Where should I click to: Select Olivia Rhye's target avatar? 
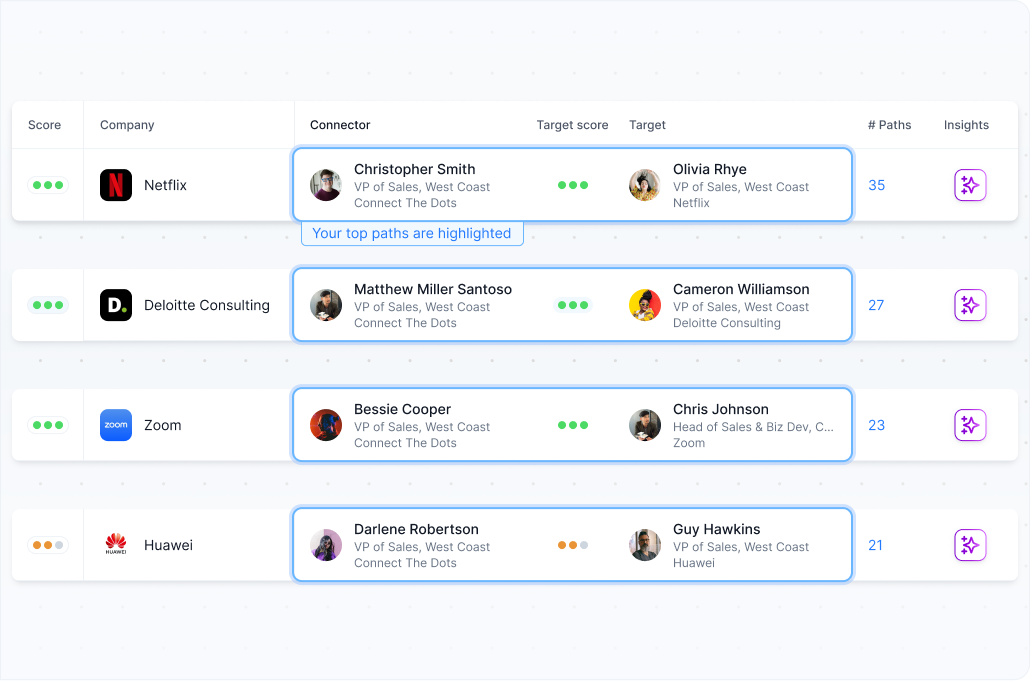click(645, 185)
